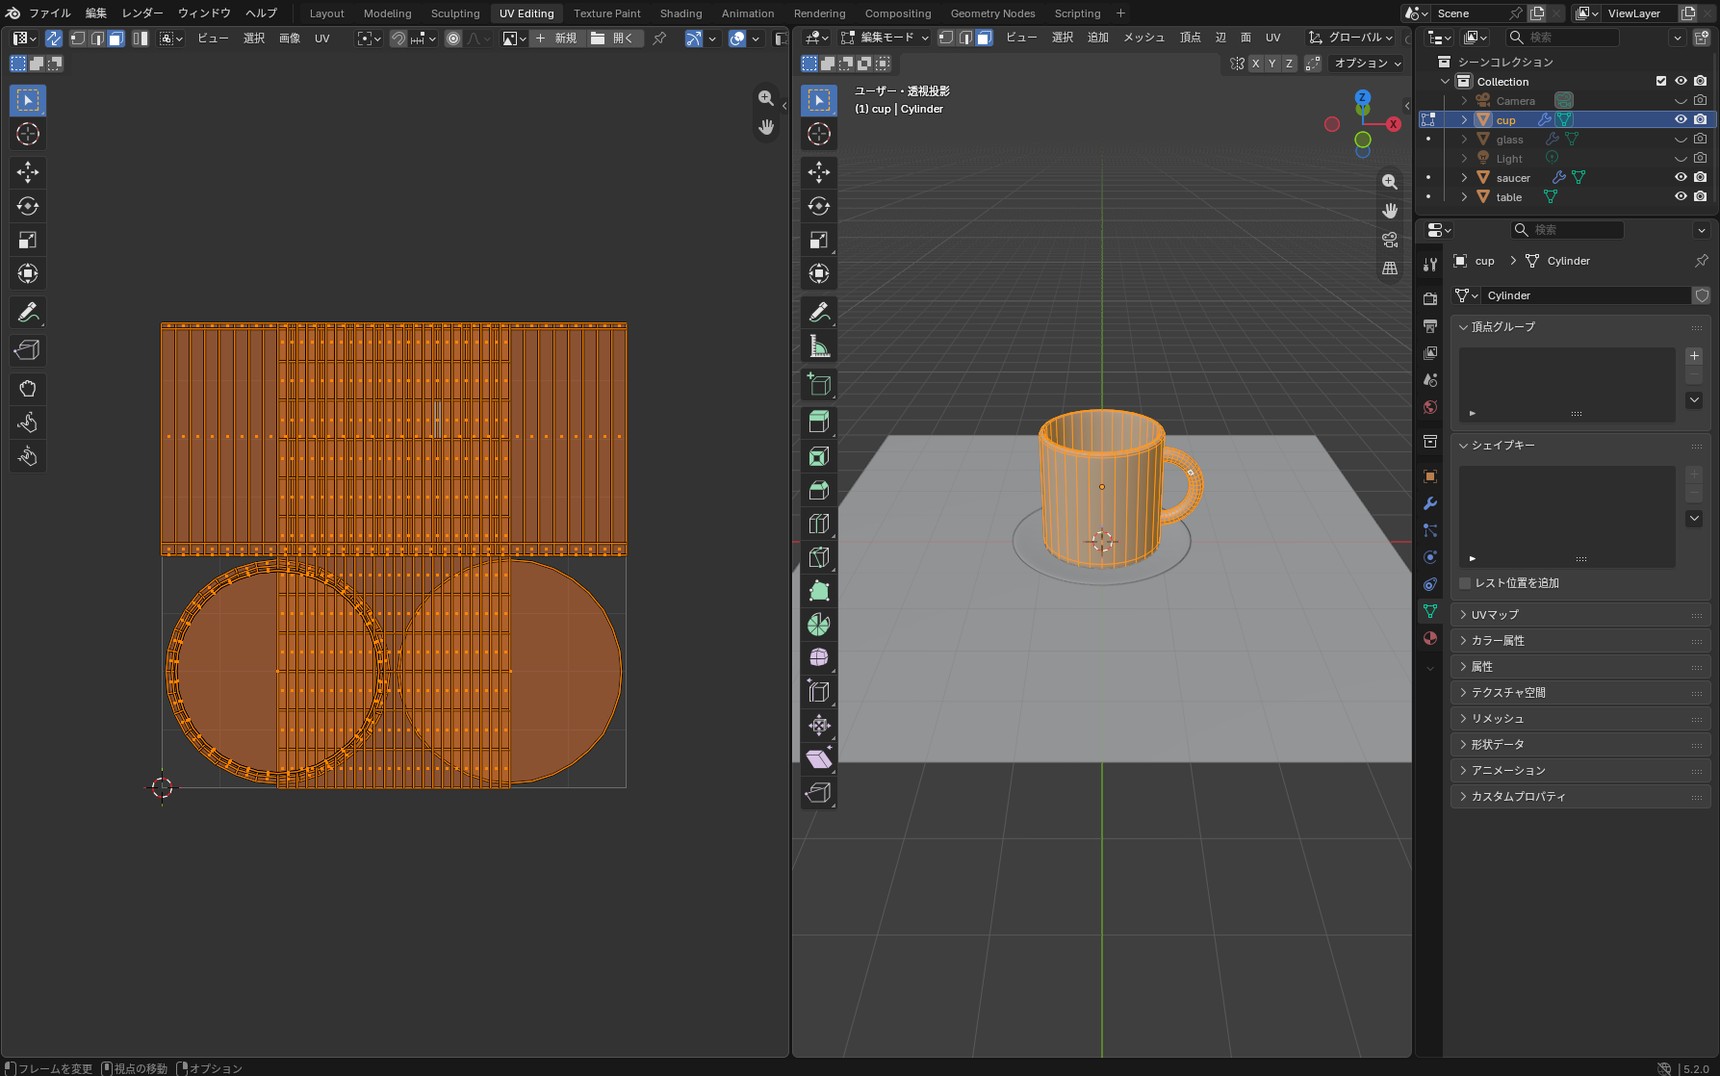Image resolution: width=1720 pixels, height=1076 pixels.
Task: Choose the Rip Region tool in UV editor
Action: [x=28, y=350]
